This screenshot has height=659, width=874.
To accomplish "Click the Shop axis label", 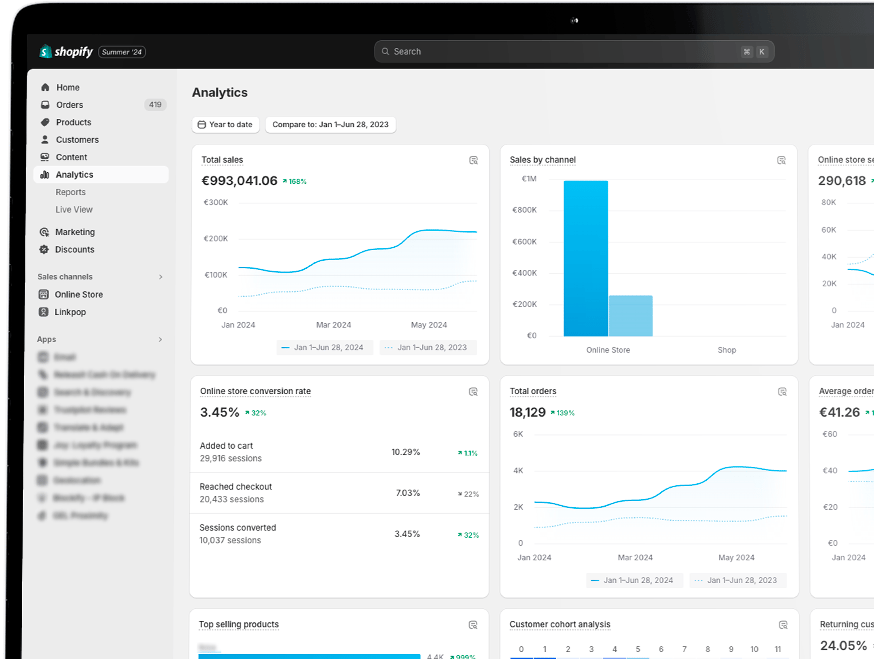I will [726, 350].
